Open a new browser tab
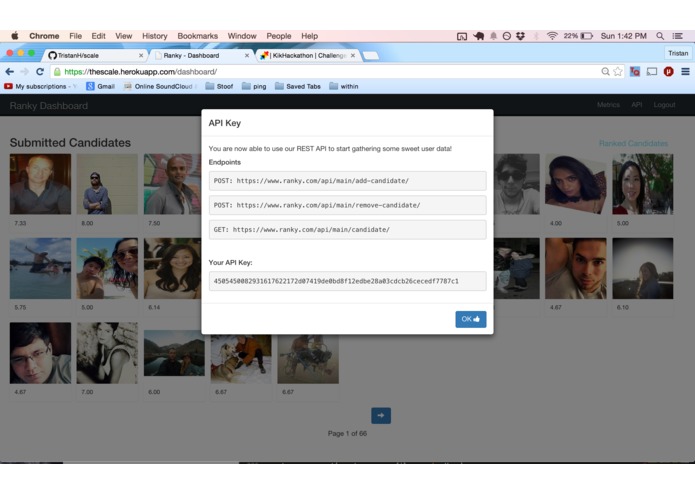The width and height of the screenshot is (695, 494). [x=371, y=55]
